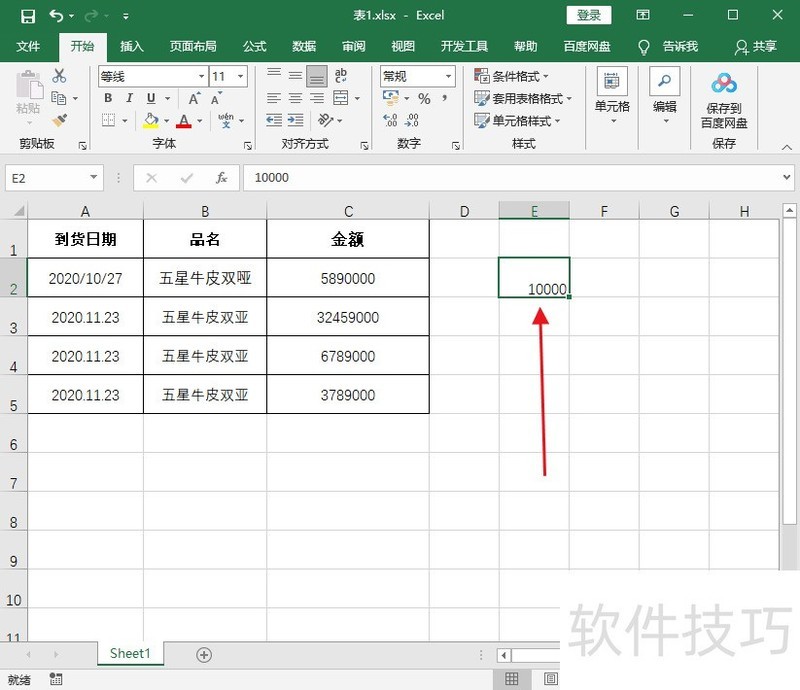Align text right
Image resolution: width=800 pixels, height=690 pixels.
click(x=317, y=98)
